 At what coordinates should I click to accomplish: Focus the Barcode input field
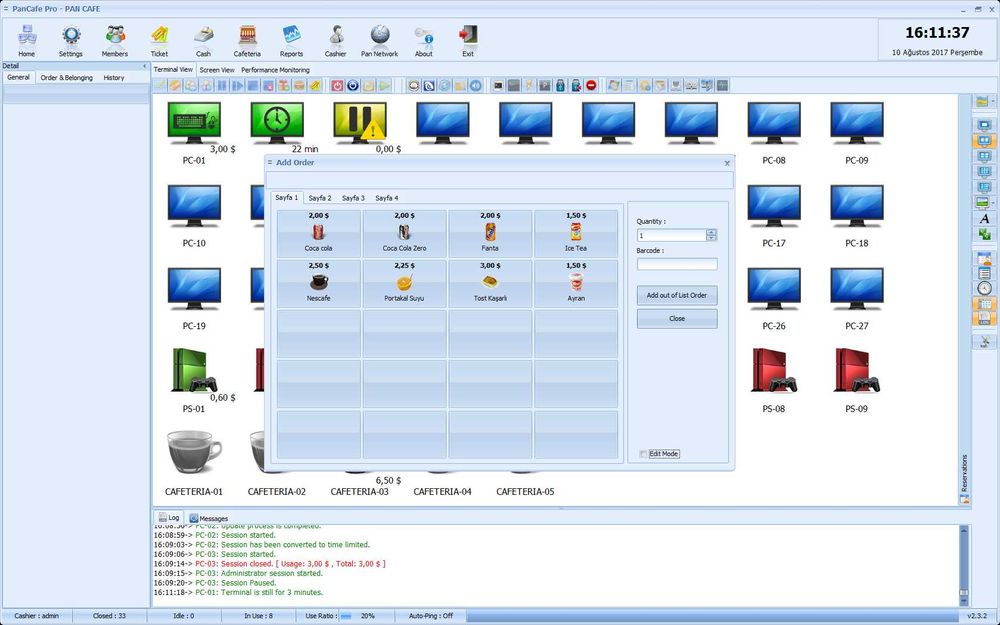pos(677,264)
